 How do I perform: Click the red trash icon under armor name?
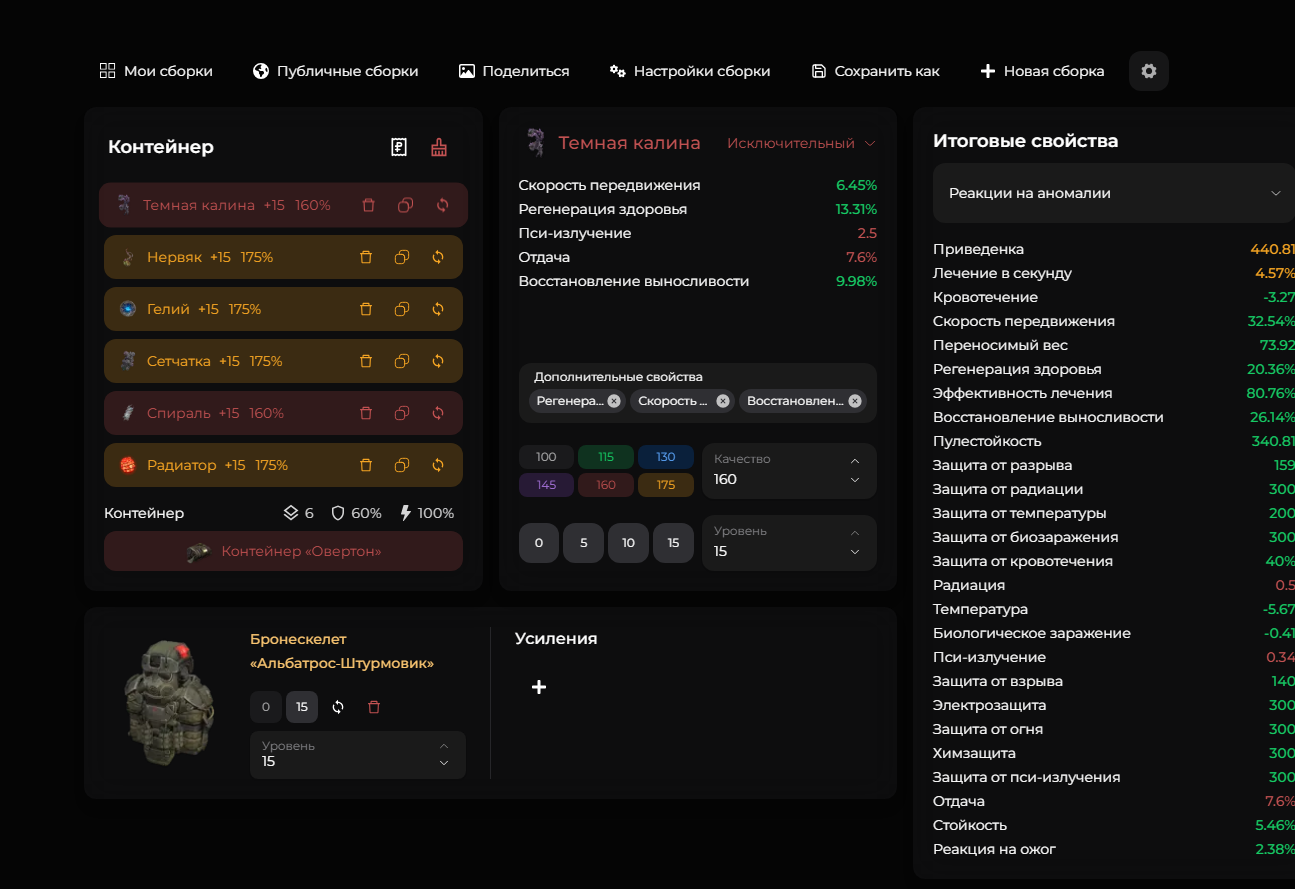(x=374, y=707)
